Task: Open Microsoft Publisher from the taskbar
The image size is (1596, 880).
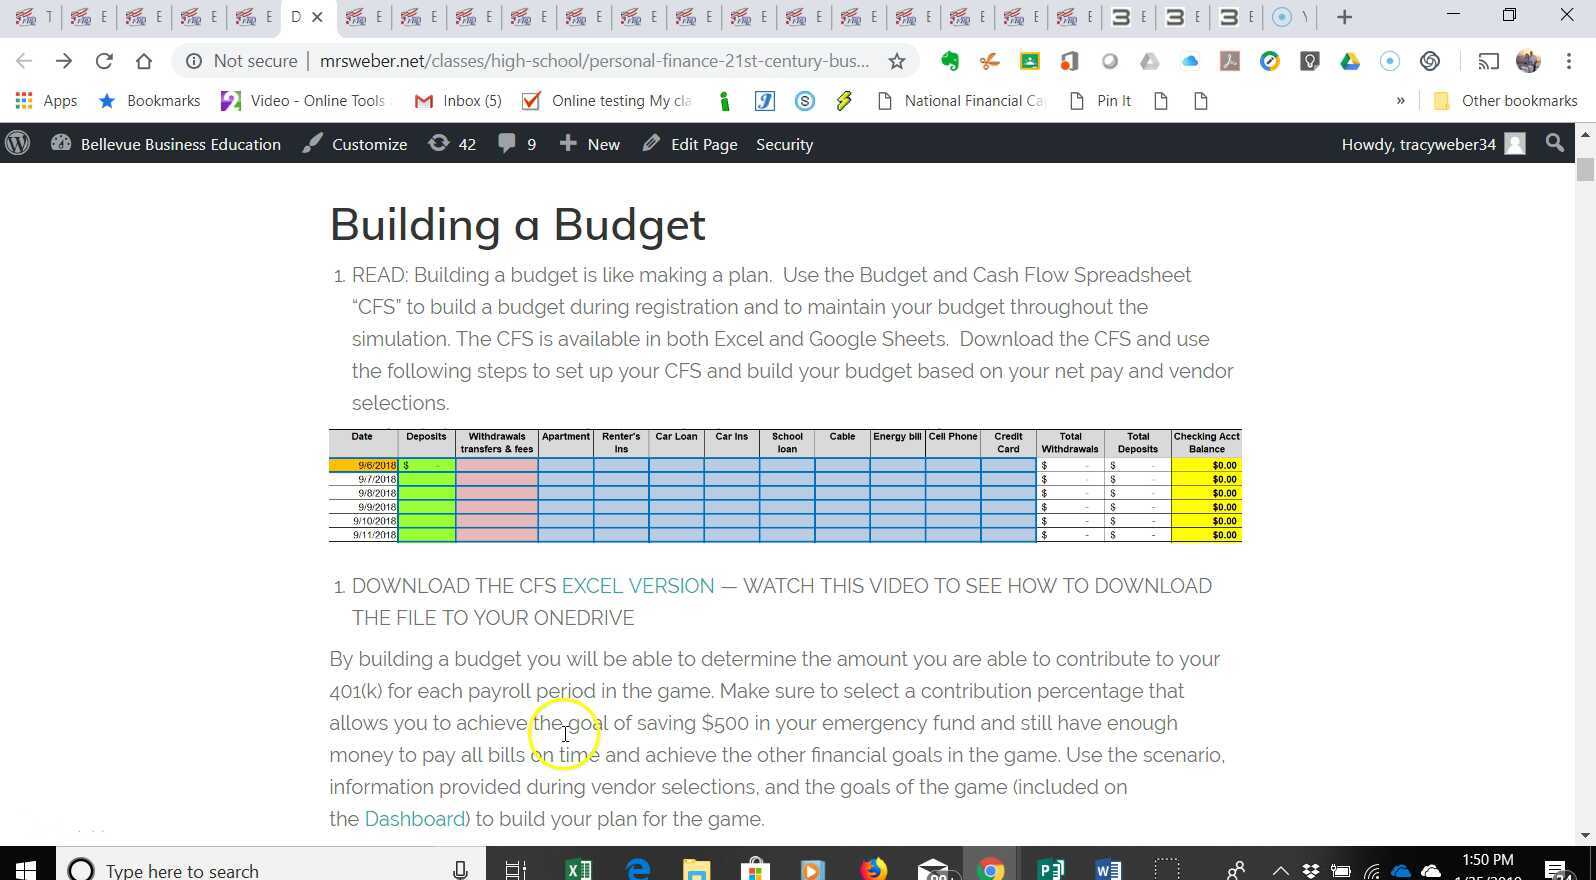Action: pyautogui.click(x=1050, y=869)
